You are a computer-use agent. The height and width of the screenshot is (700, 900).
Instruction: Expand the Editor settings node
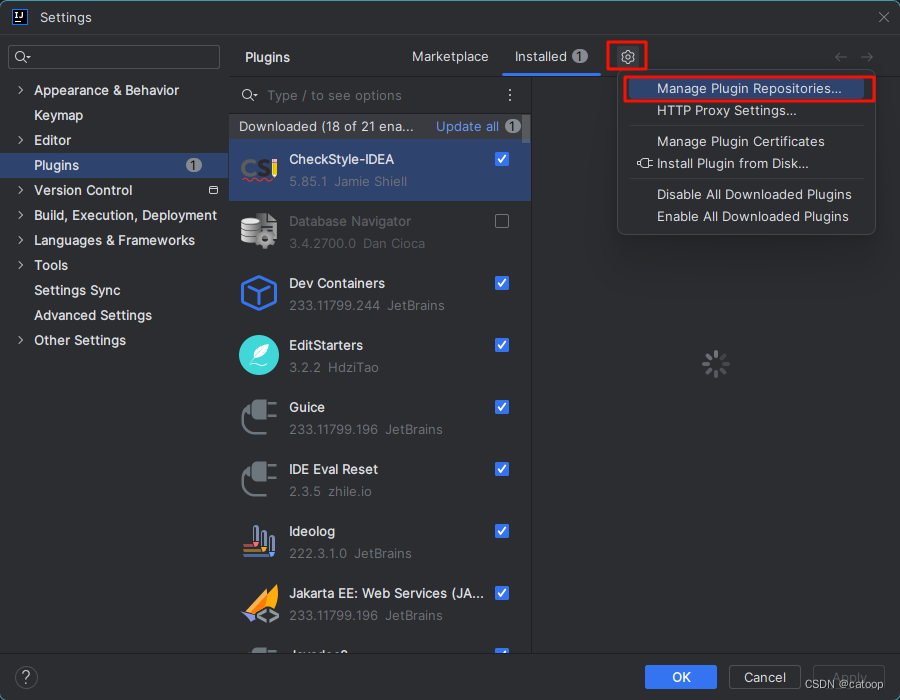[x=21, y=140]
